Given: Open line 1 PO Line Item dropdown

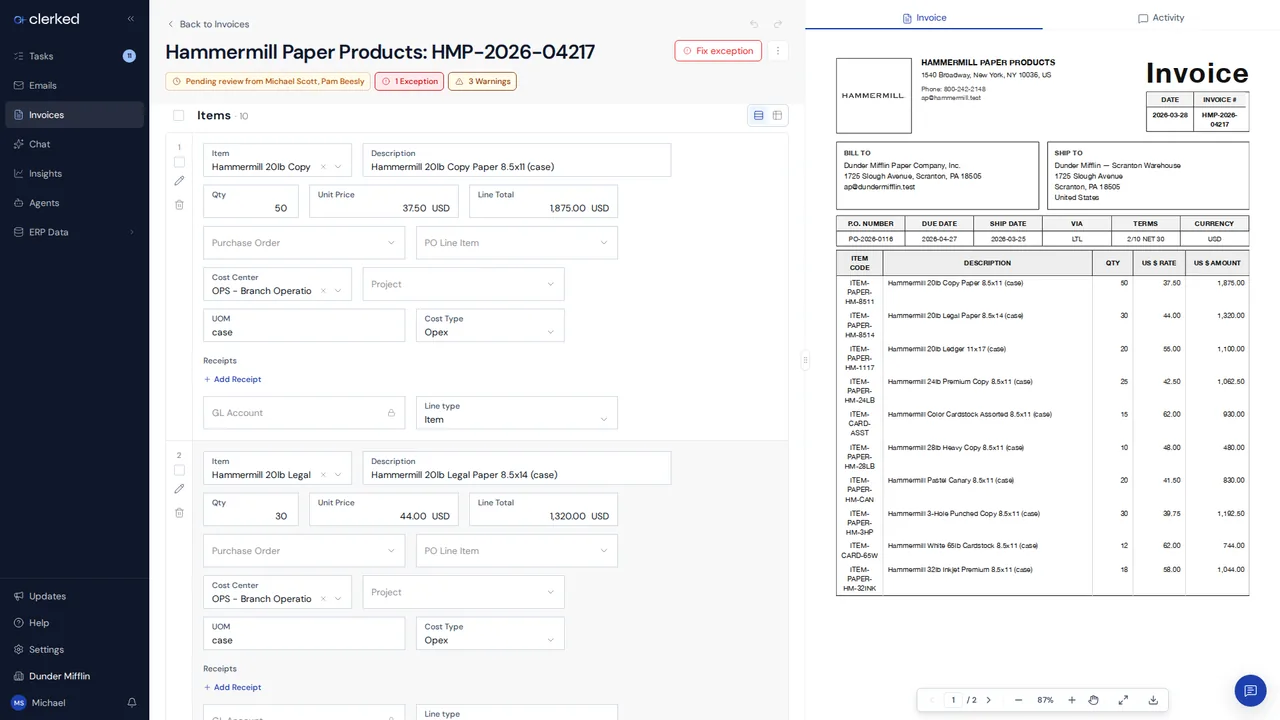Looking at the screenshot, I should pos(517,243).
